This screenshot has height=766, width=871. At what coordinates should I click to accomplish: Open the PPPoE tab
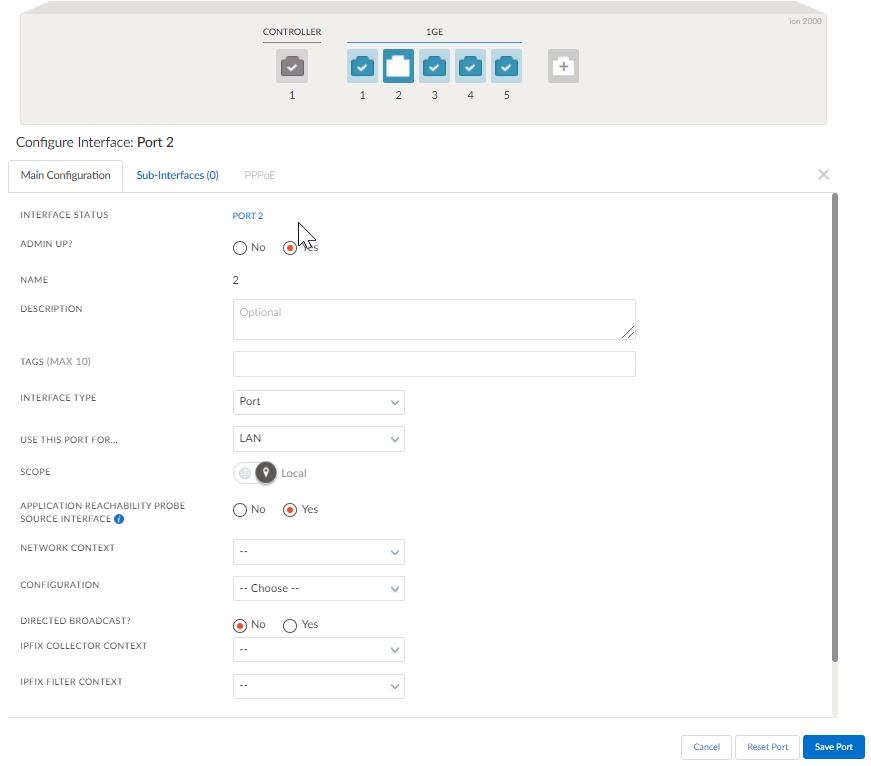pos(259,174)
